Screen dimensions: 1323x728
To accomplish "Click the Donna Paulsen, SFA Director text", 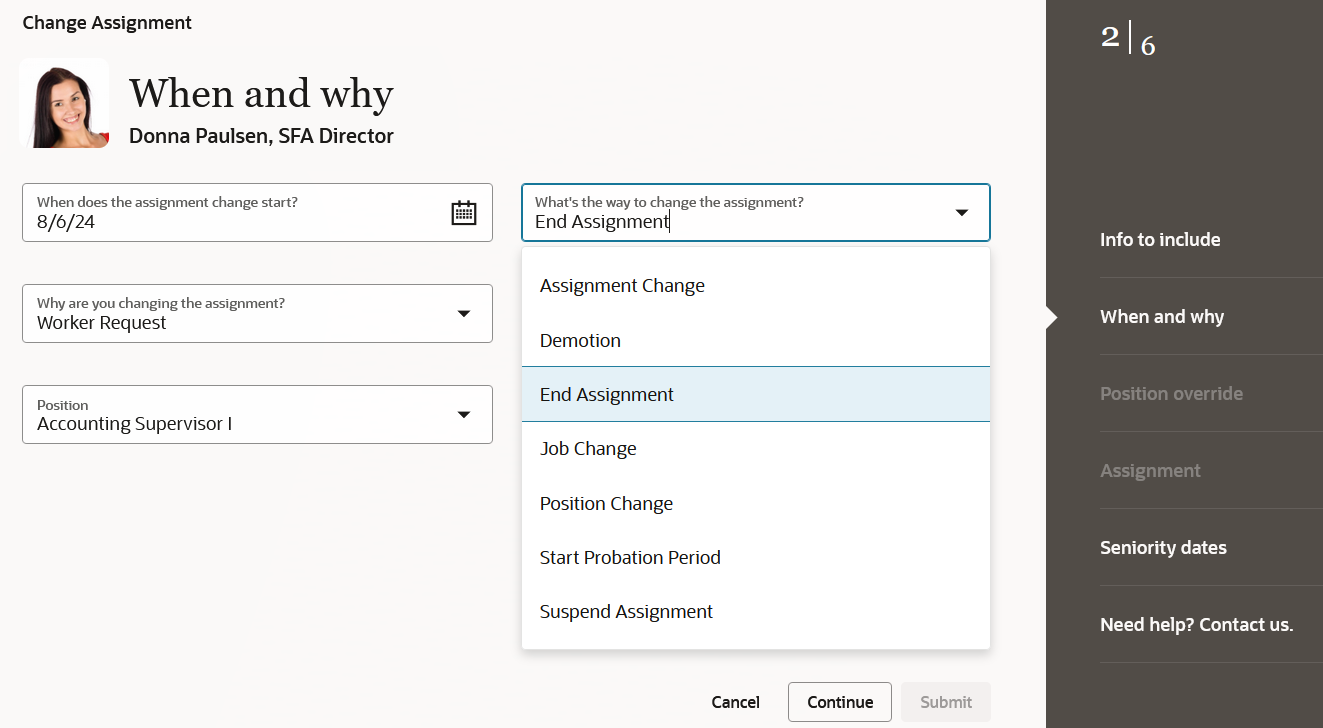I will click(261, 136).
